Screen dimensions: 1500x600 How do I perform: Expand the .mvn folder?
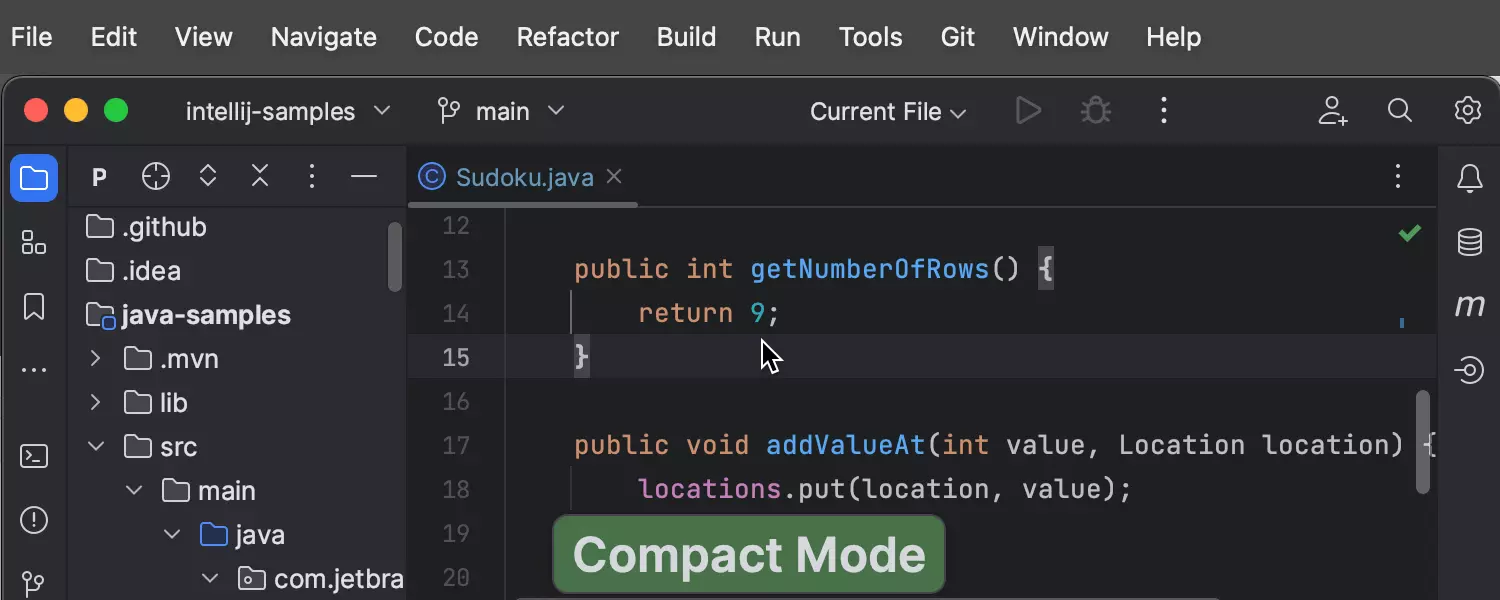[96, 359]
